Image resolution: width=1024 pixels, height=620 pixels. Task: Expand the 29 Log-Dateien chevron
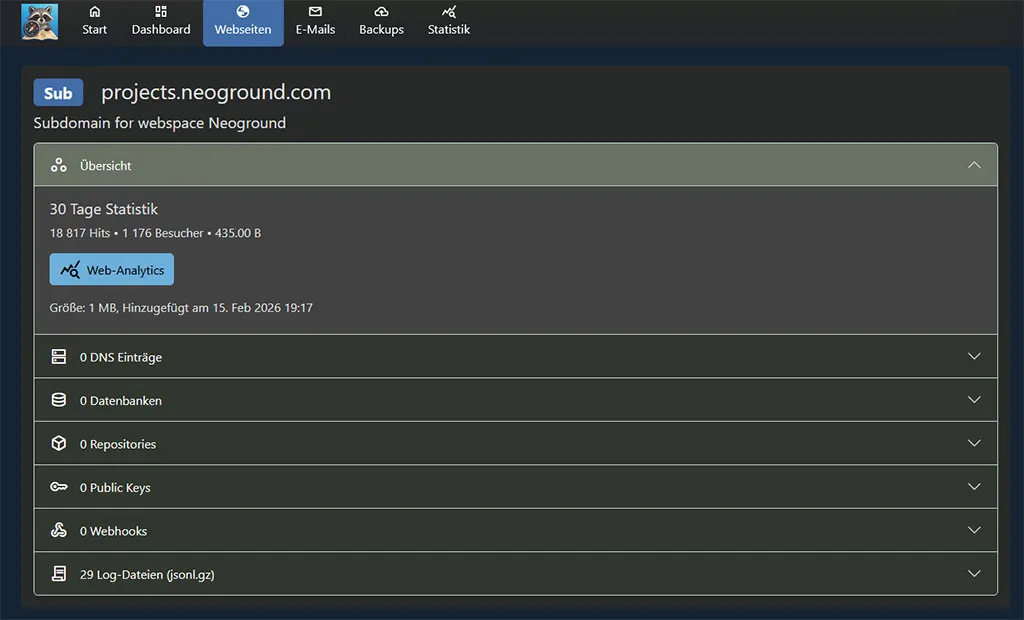(974, 574)
